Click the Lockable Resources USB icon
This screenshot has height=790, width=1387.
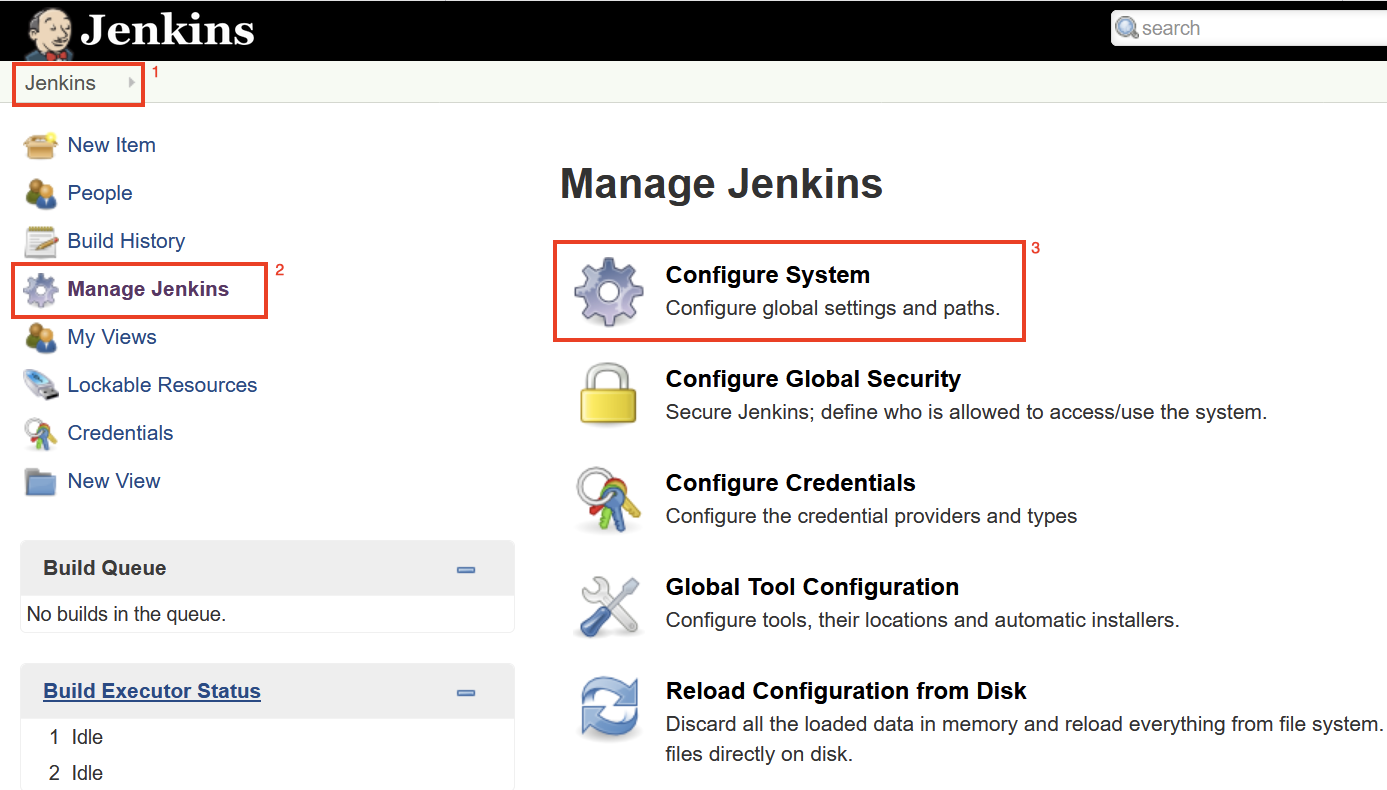[41, 385]
